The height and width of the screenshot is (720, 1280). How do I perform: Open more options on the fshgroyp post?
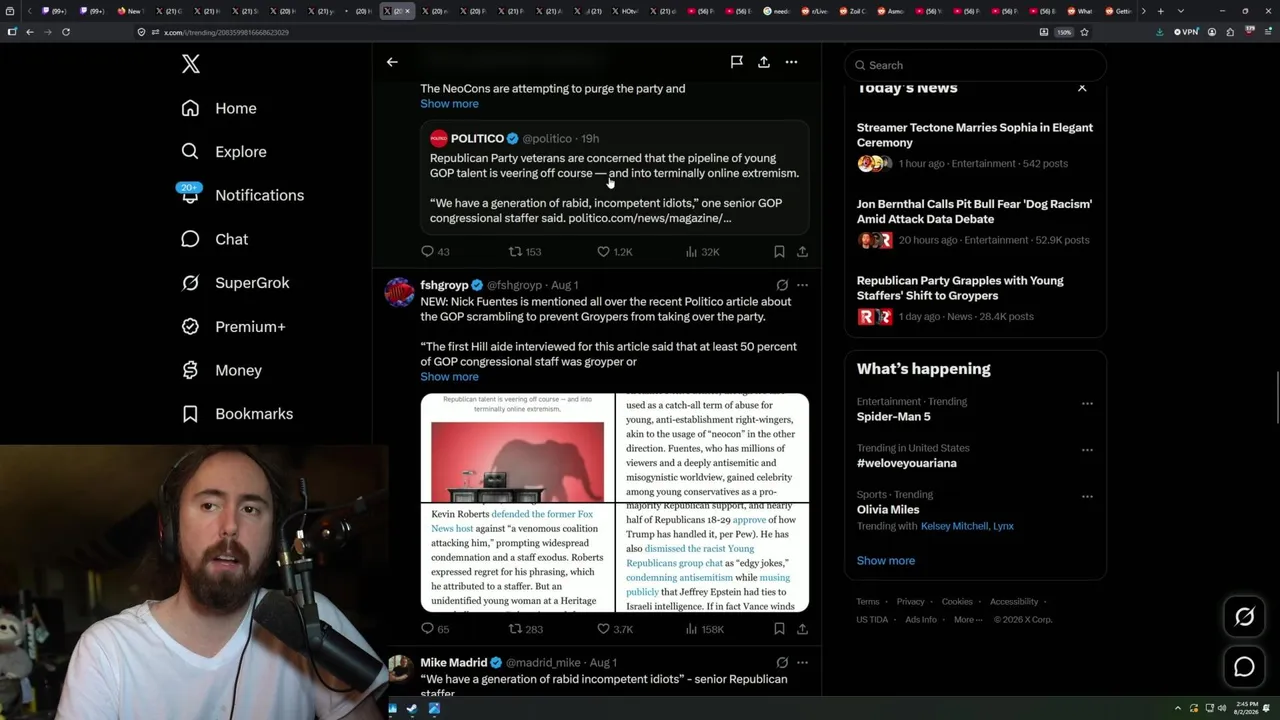pos(802,285)
